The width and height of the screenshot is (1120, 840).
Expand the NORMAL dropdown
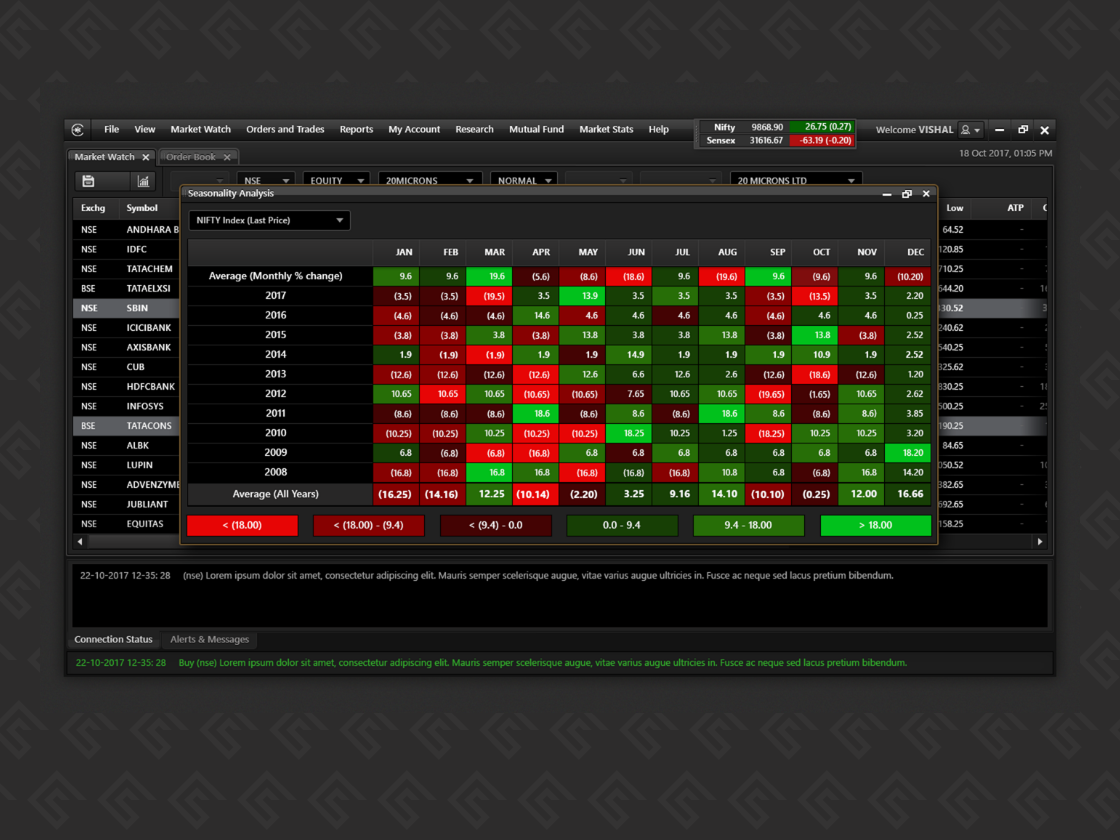click(x=524, y=181)
